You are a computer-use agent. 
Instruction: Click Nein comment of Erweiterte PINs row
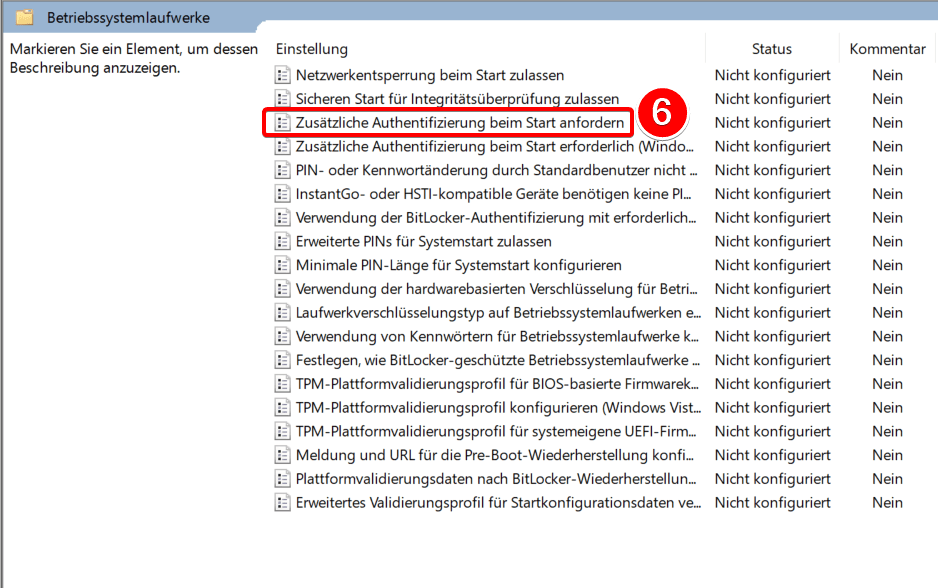[887, 242]
